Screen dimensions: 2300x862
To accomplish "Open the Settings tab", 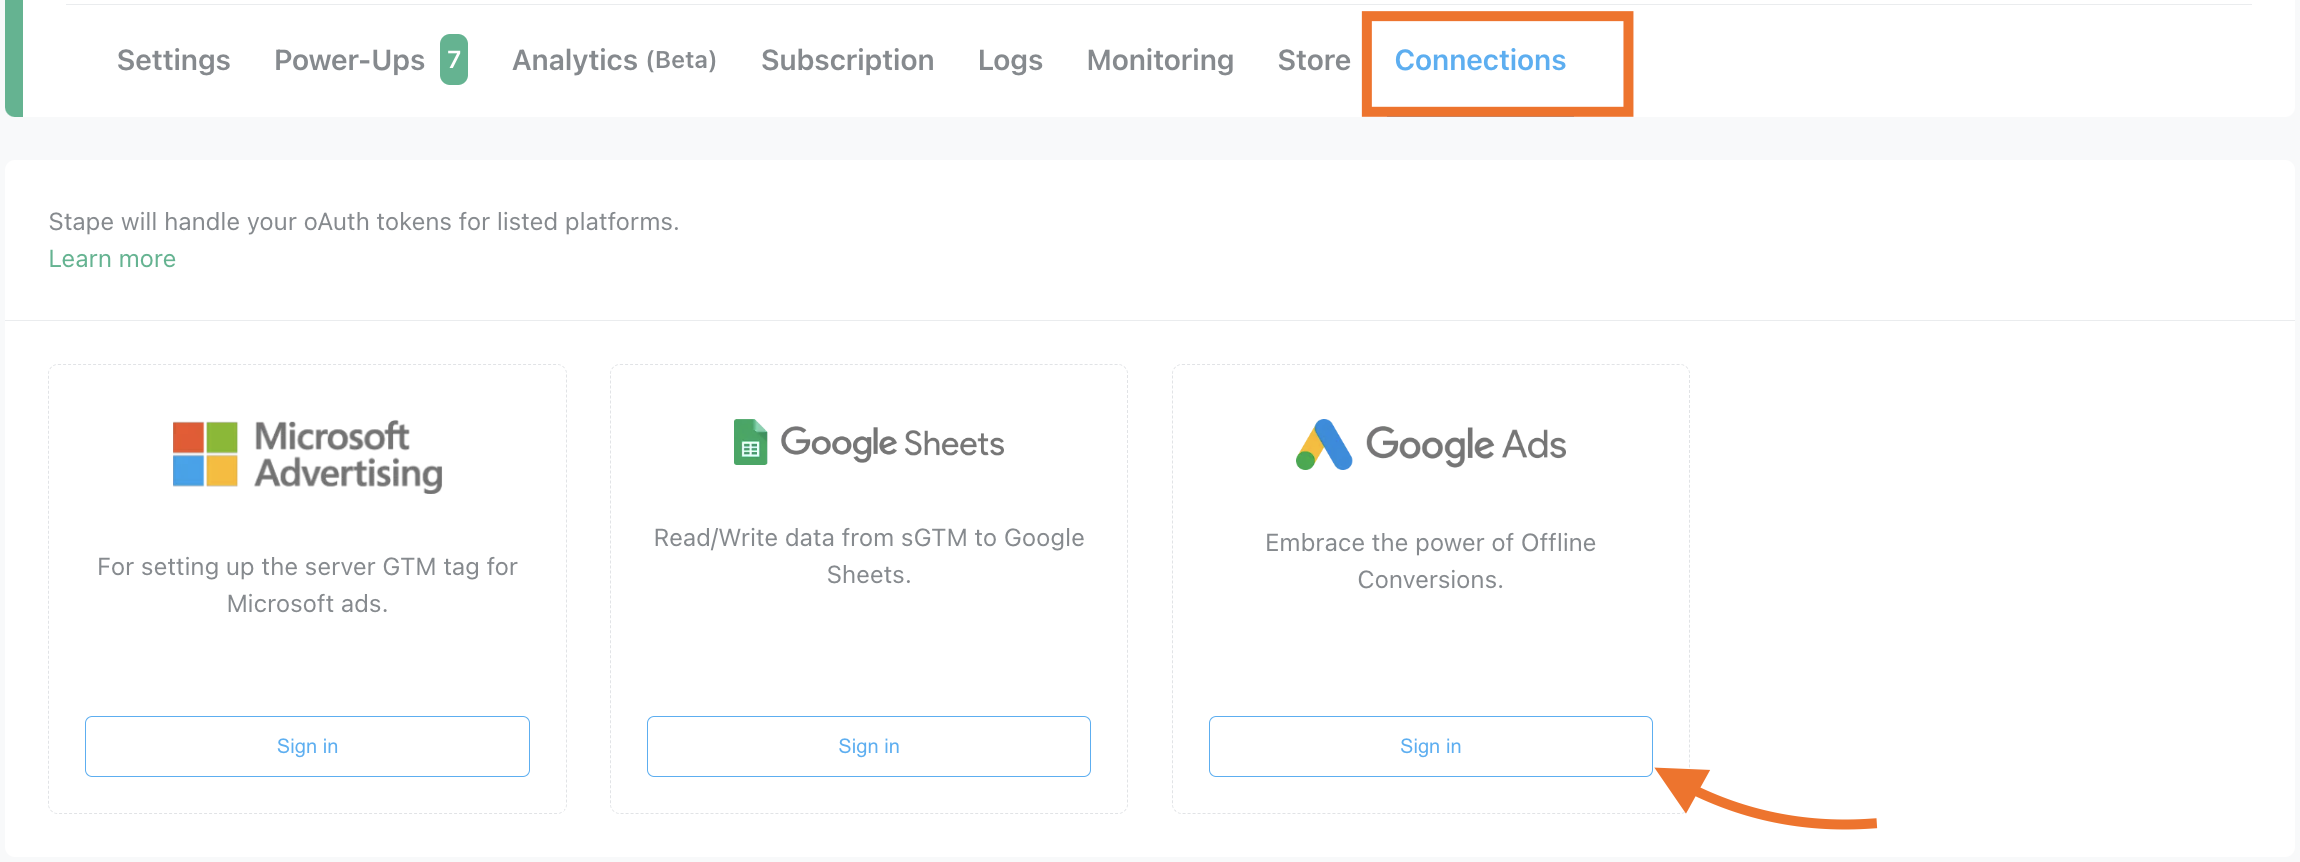I will tap(173, 60).
